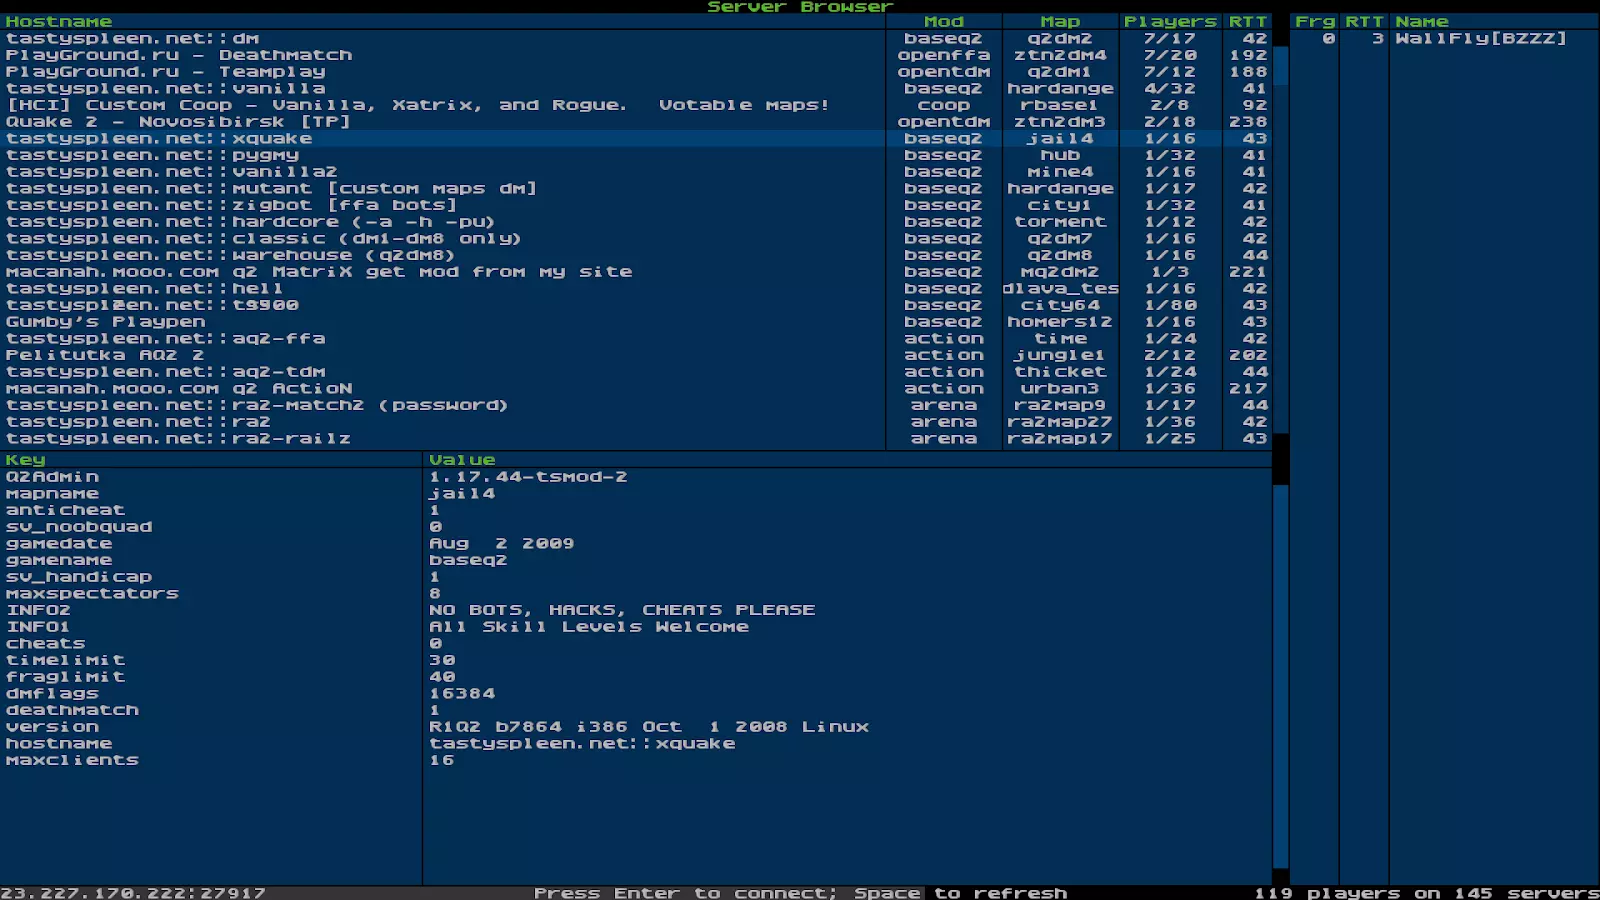Screen dimensions: 1600x900
Task: Click the RTT header in the server list
Action: click(1247, 22)
